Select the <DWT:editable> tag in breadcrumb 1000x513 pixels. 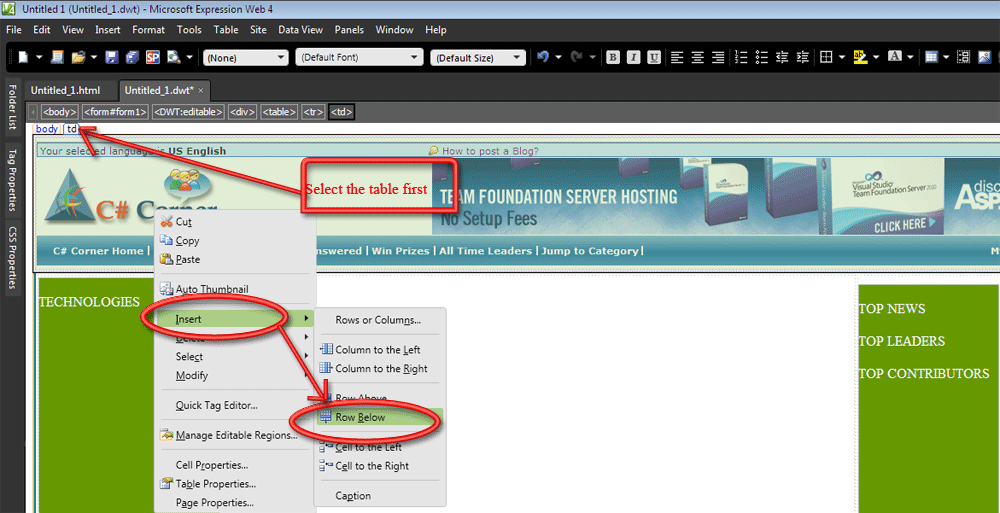[x=188, y=112]
